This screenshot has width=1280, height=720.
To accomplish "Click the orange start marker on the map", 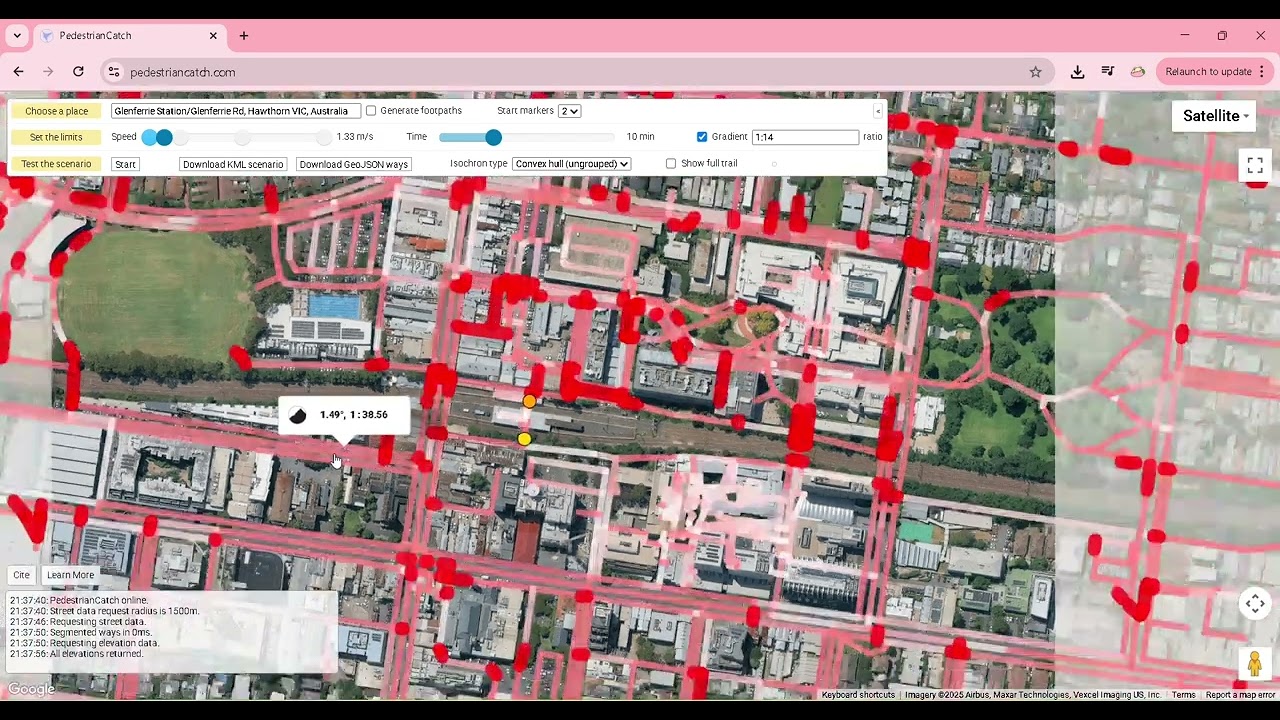I will [529, 401].
